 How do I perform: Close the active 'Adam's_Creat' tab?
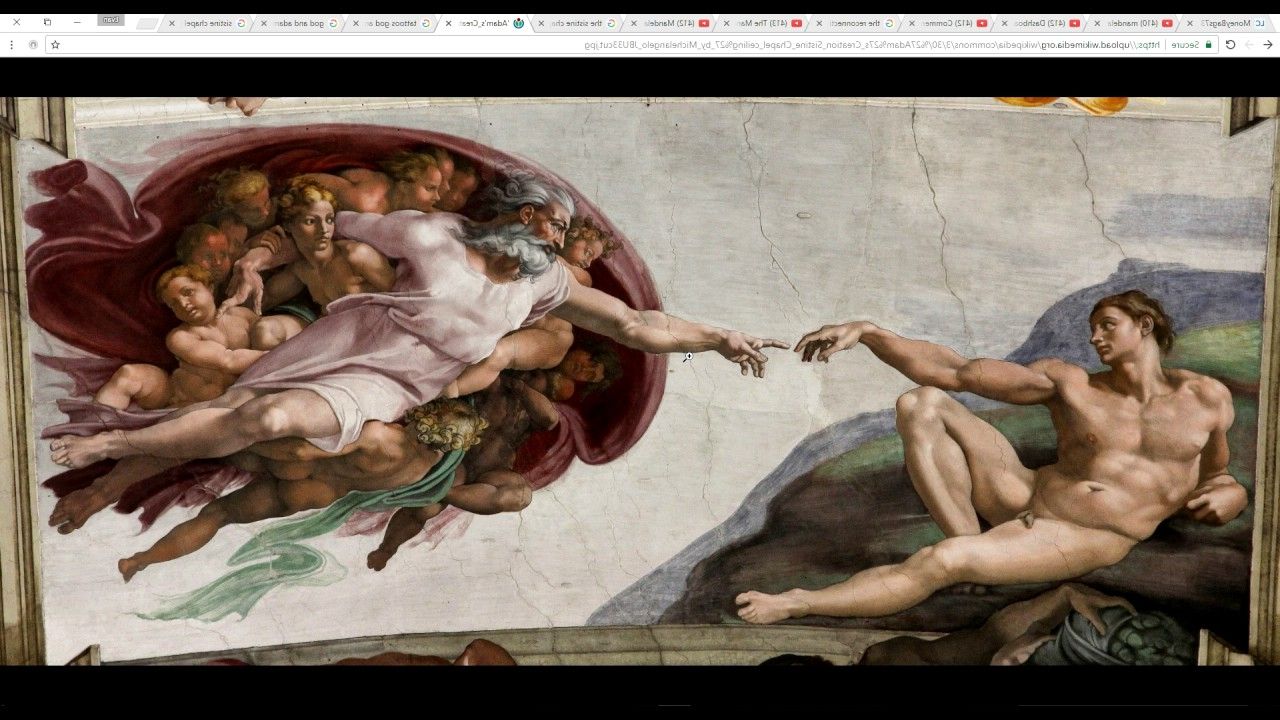448,23
